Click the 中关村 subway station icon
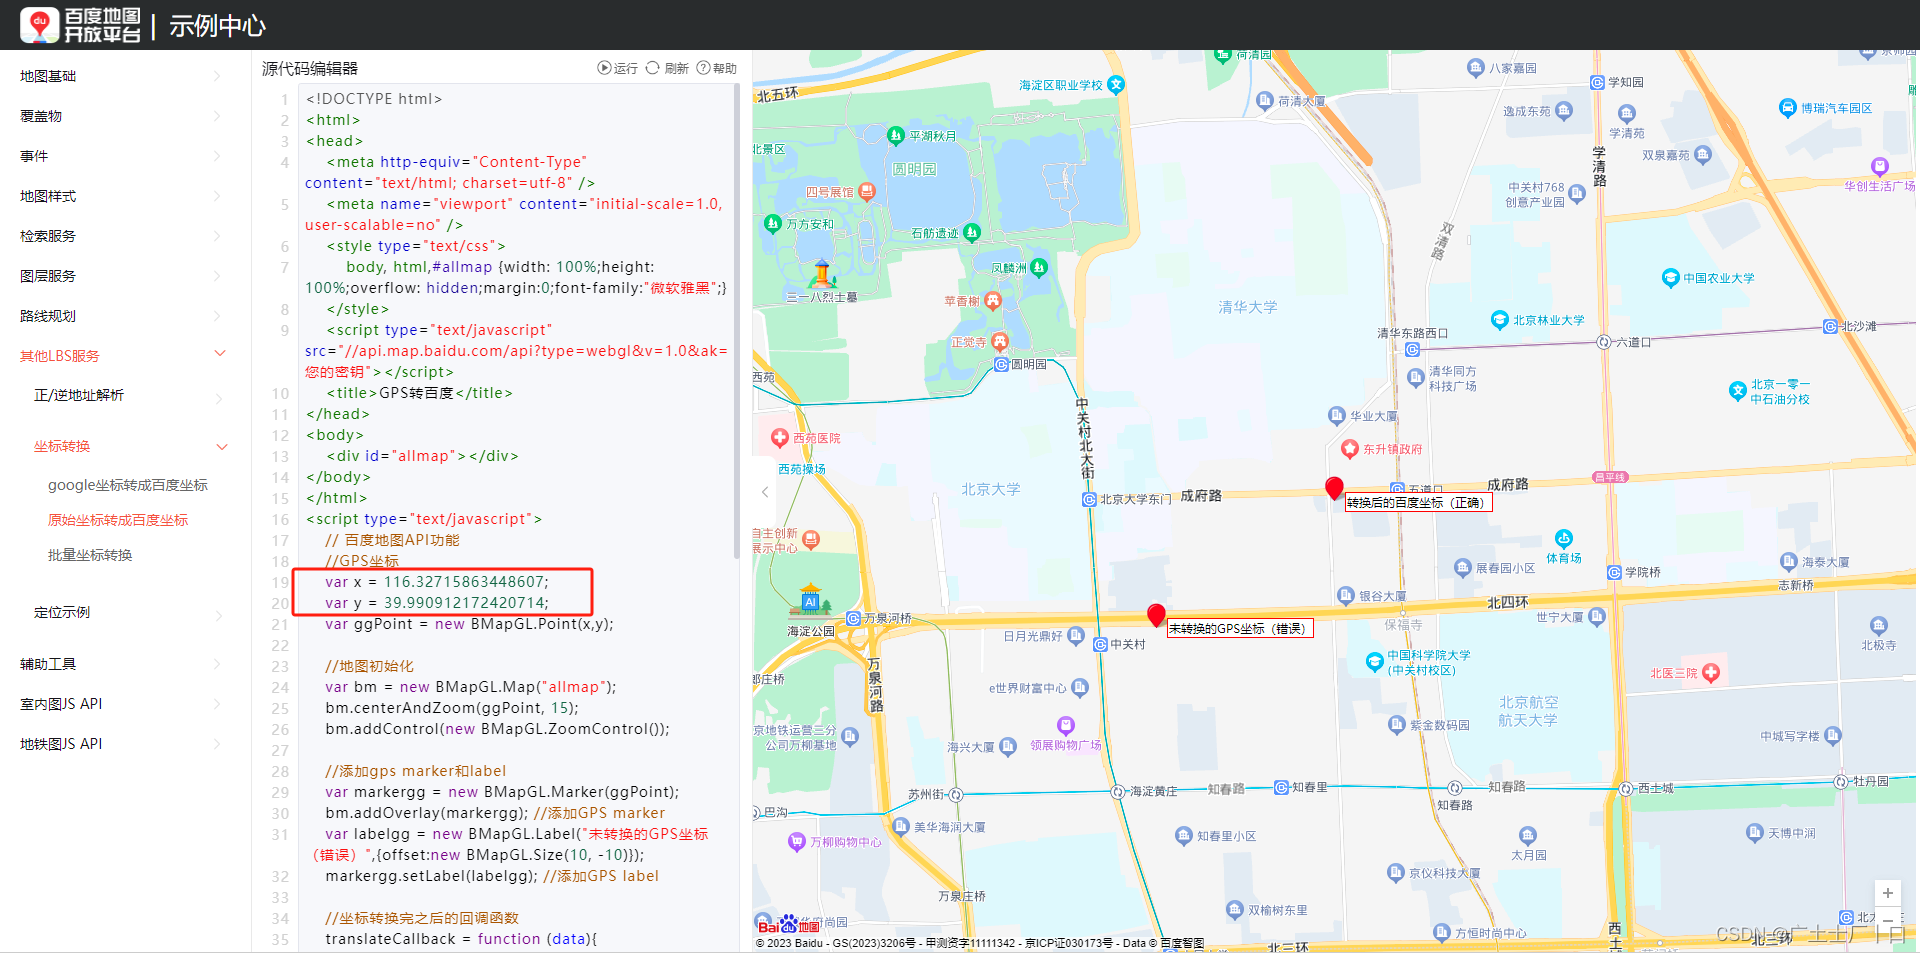Image resolution: width=1920 pixels, height=953 pixels. pyautogui.click(x=1100, y=644)
